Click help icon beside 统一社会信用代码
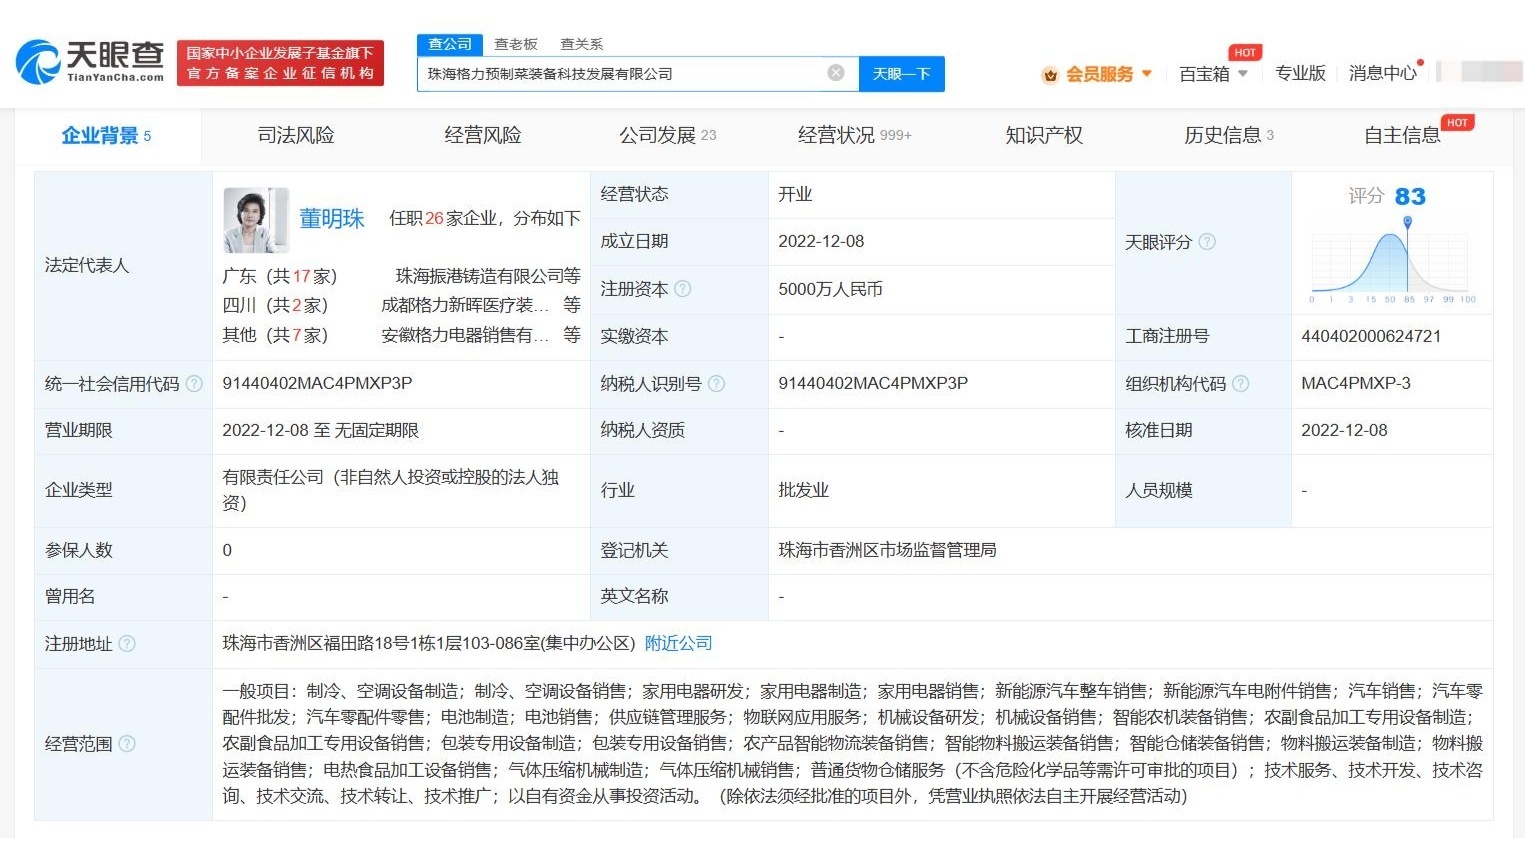The height and width of the screenshot is (858, 1525). 194,384
